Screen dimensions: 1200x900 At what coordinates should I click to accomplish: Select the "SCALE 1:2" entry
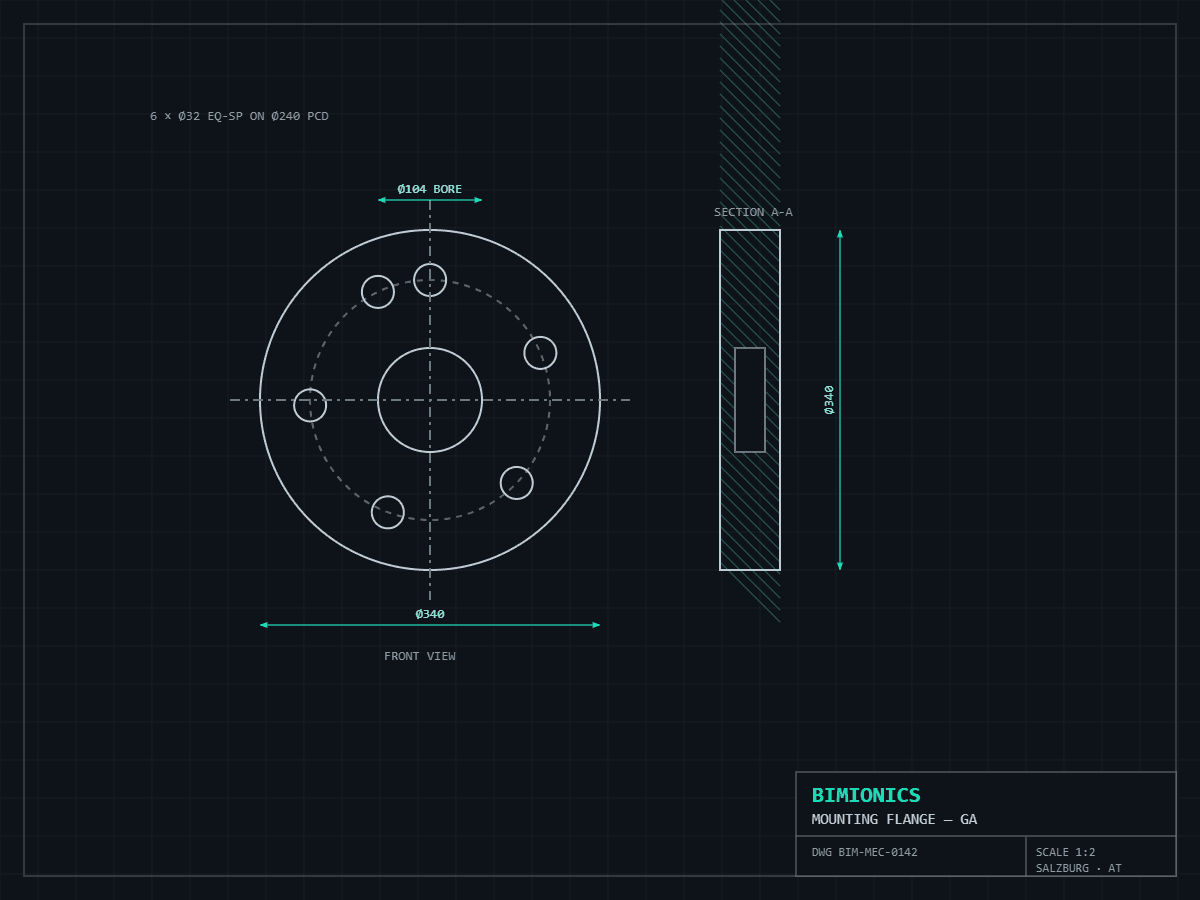pos(1066,853)
